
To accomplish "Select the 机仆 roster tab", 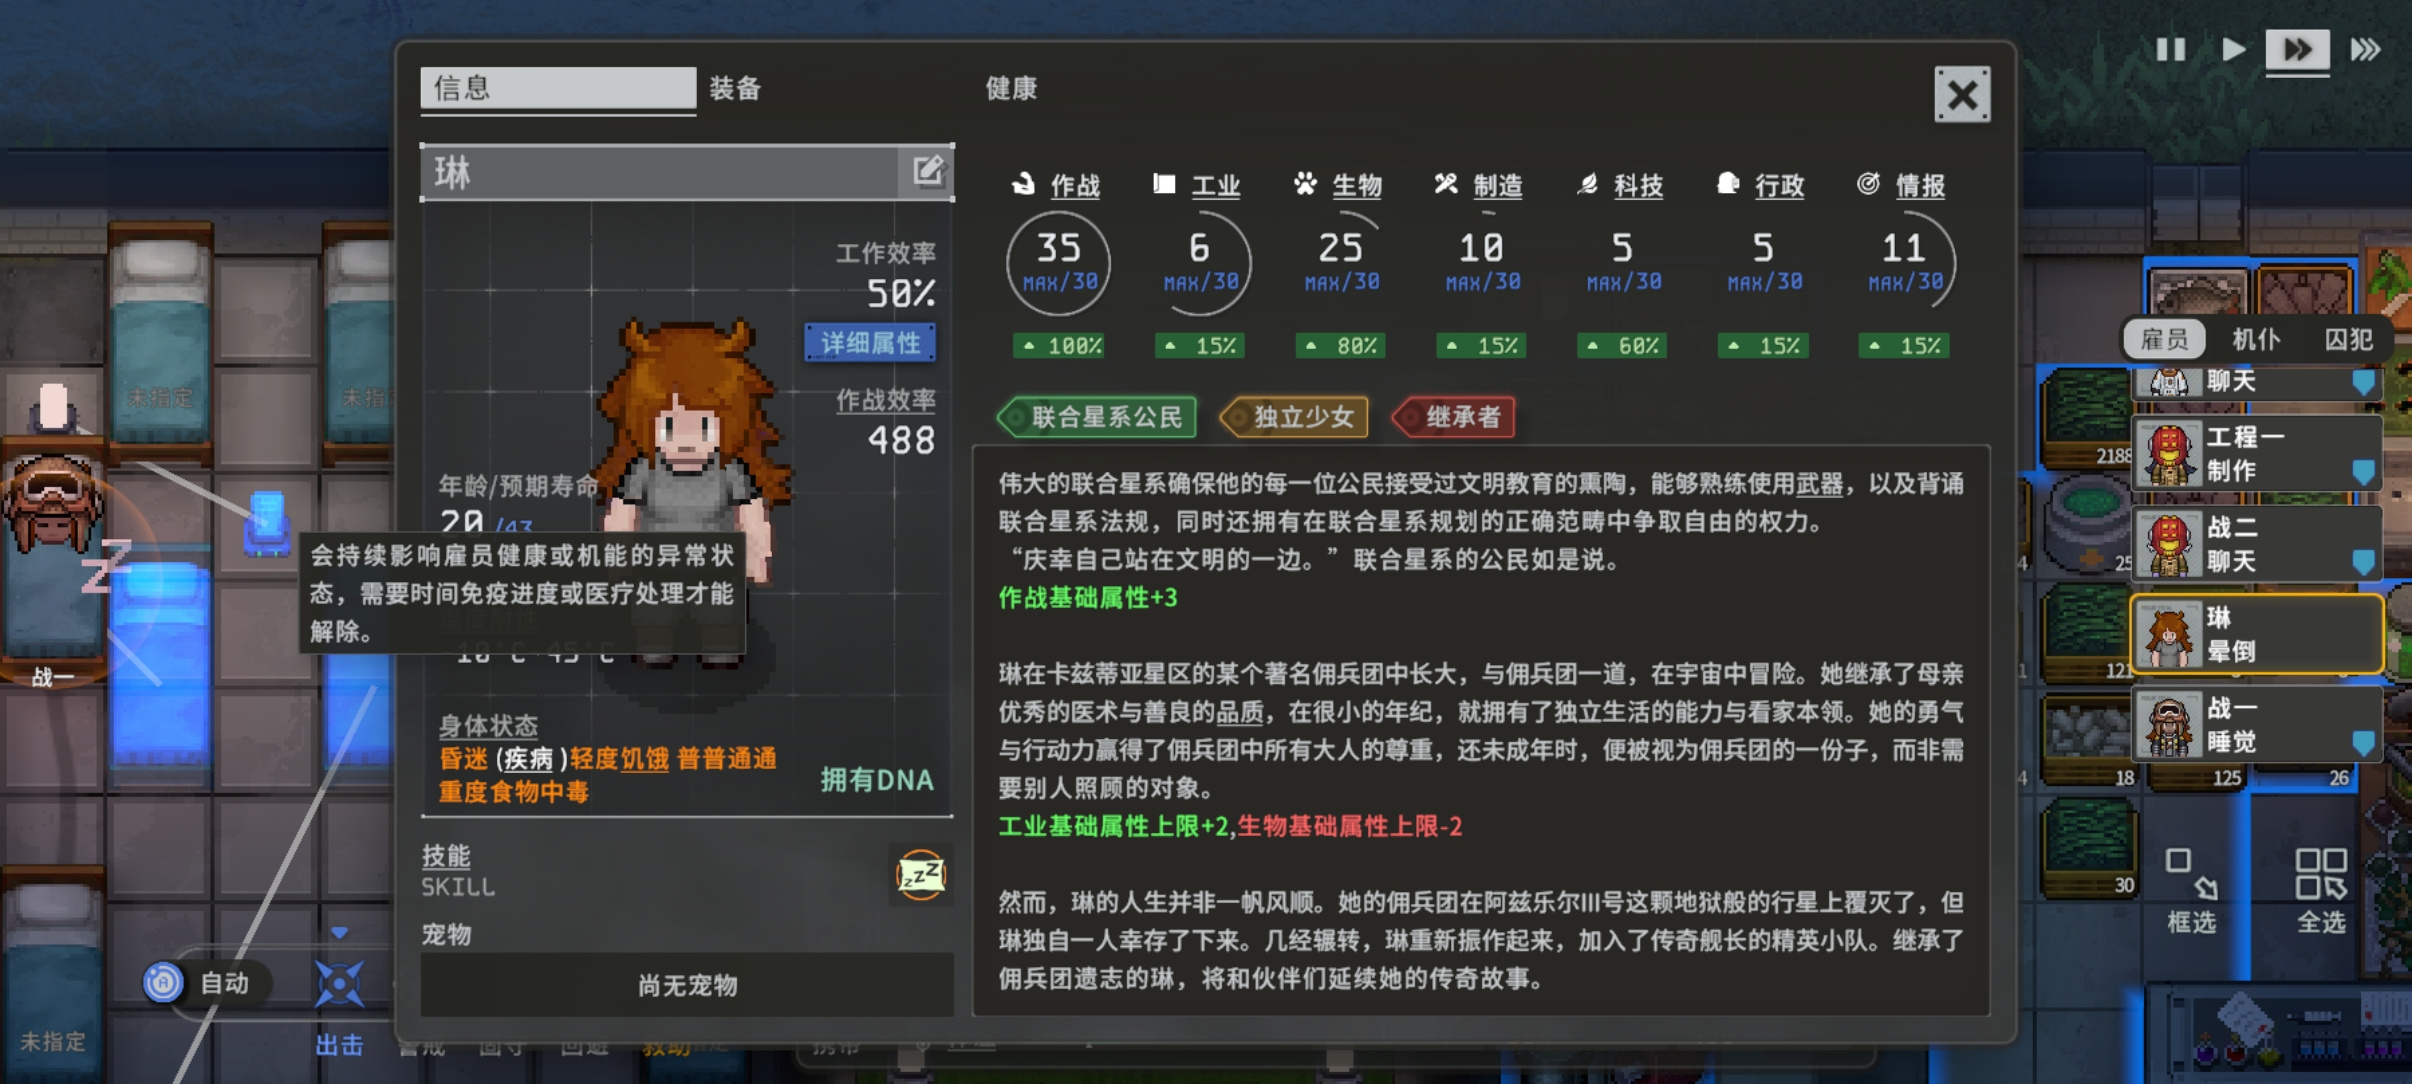I will 2256,339.
